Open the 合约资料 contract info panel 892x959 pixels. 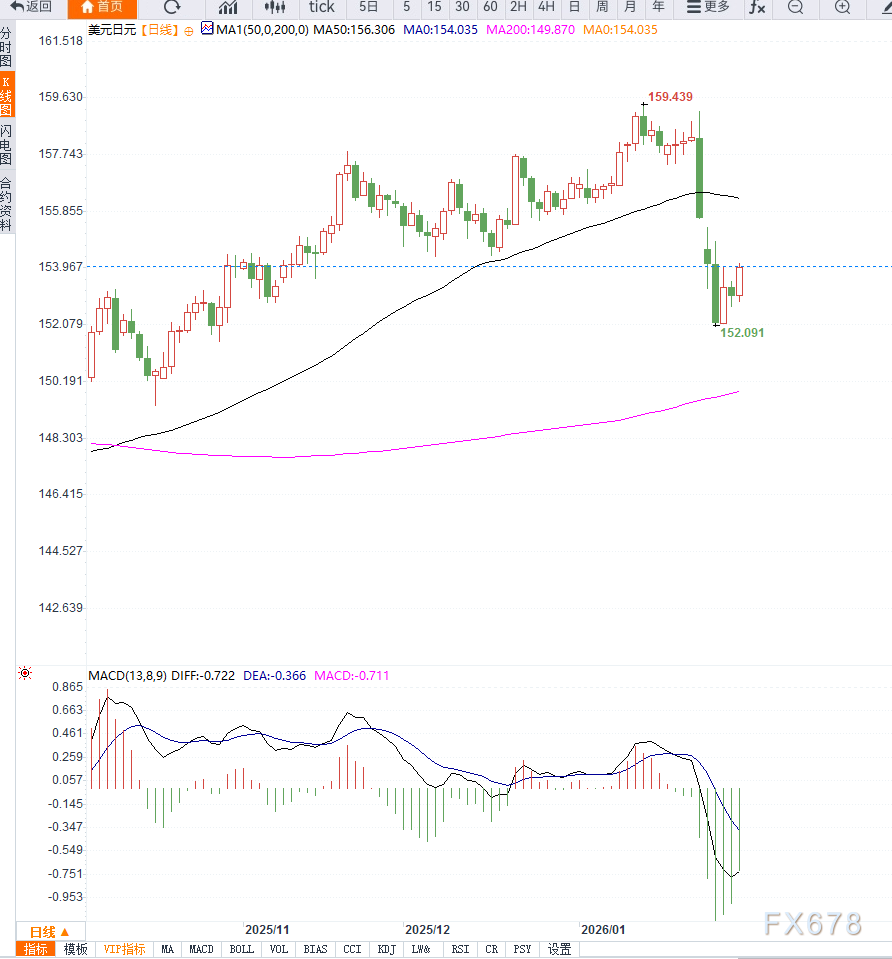tap(7, 204)
